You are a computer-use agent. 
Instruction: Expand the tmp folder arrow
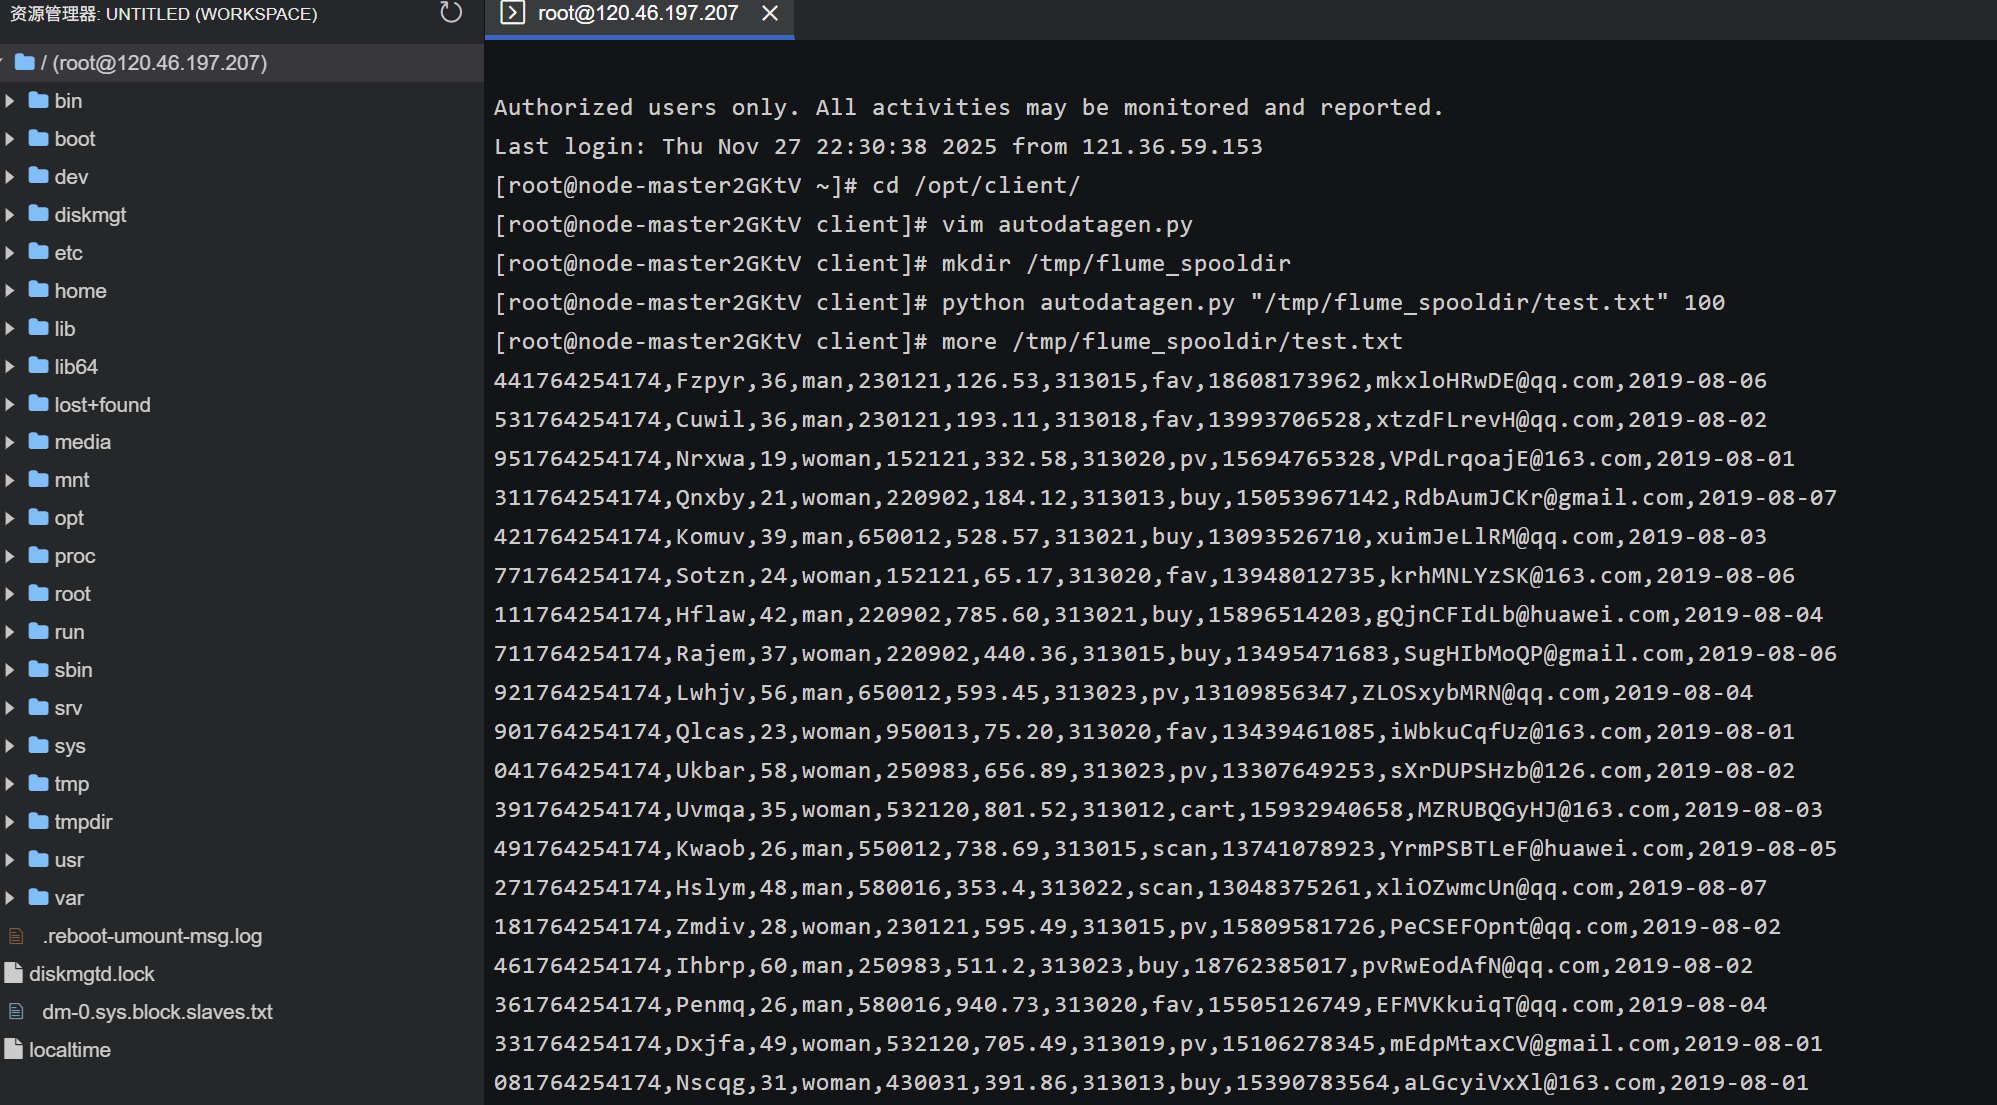point(10,784)
